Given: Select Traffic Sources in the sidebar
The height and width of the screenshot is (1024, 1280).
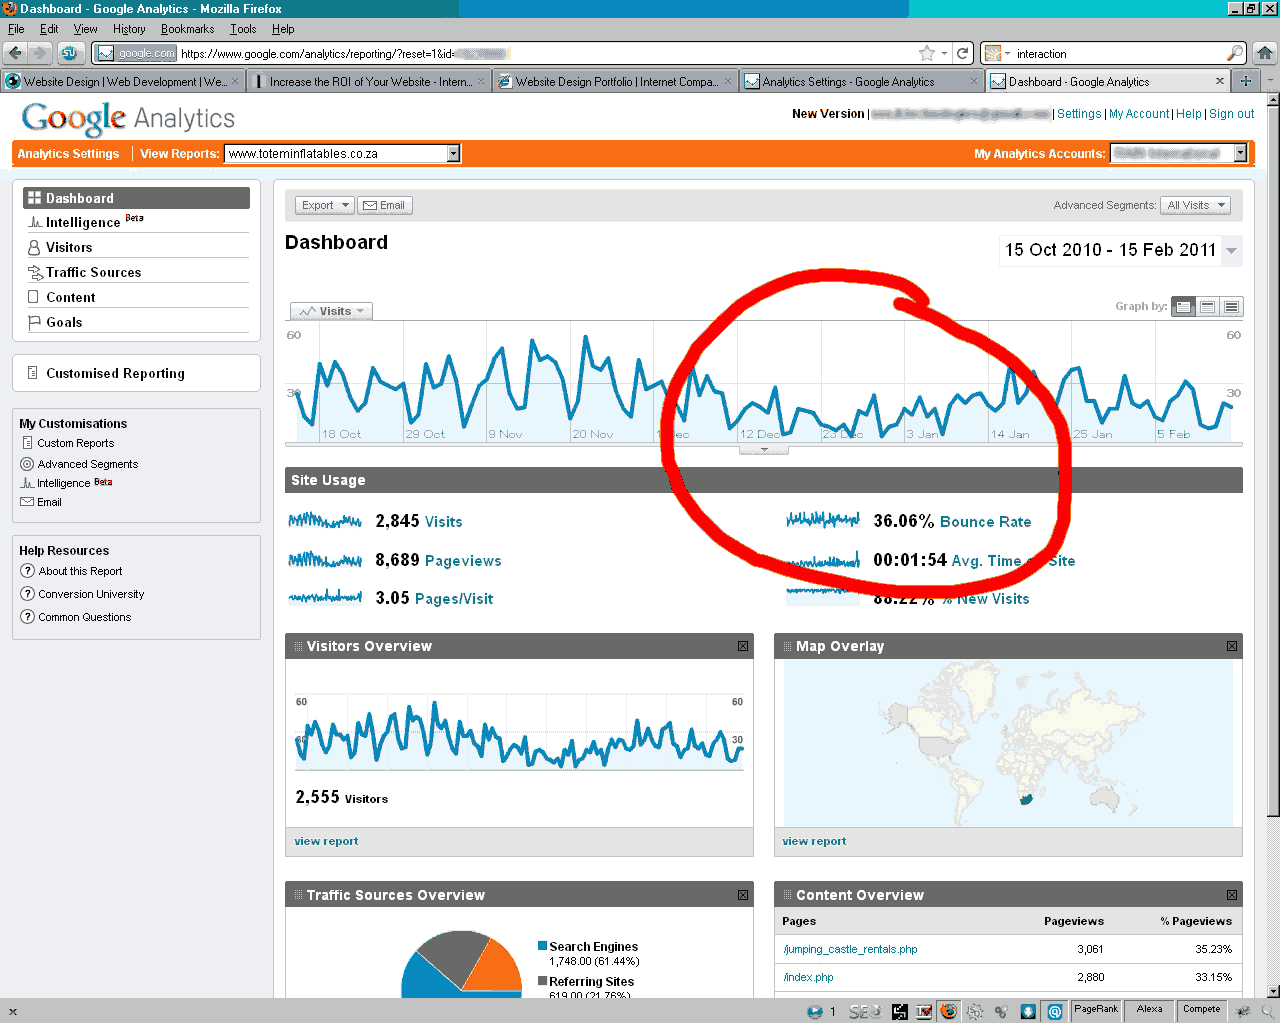Looking at the screenshot, I should (93, 272).
